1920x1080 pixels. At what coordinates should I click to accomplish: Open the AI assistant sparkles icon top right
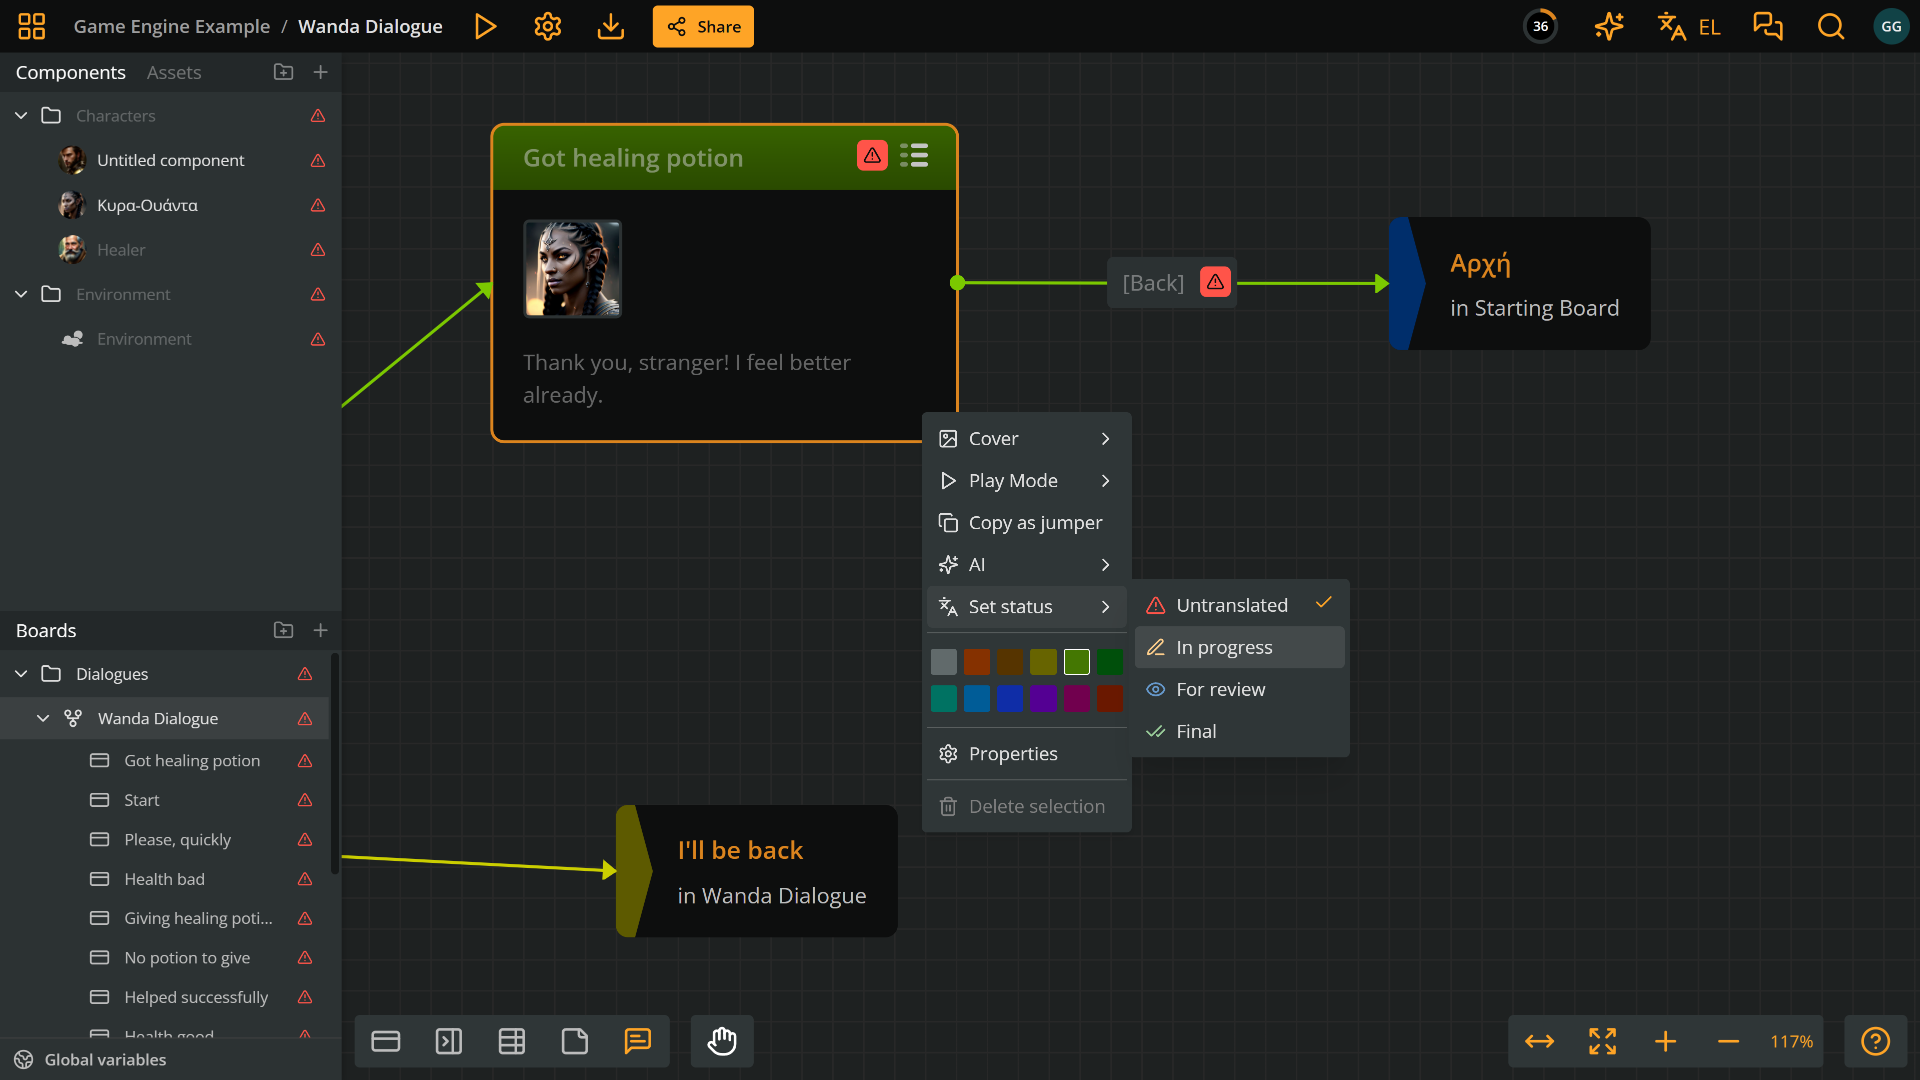tap(1609, 26)
